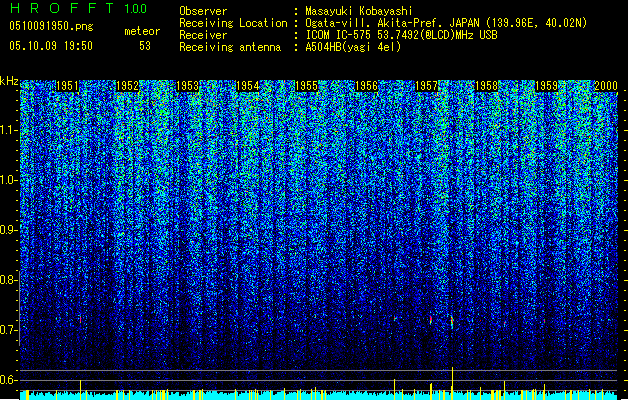
Task: Click the date stamp 05.10.09 19:50
Action: coord(51,46)
